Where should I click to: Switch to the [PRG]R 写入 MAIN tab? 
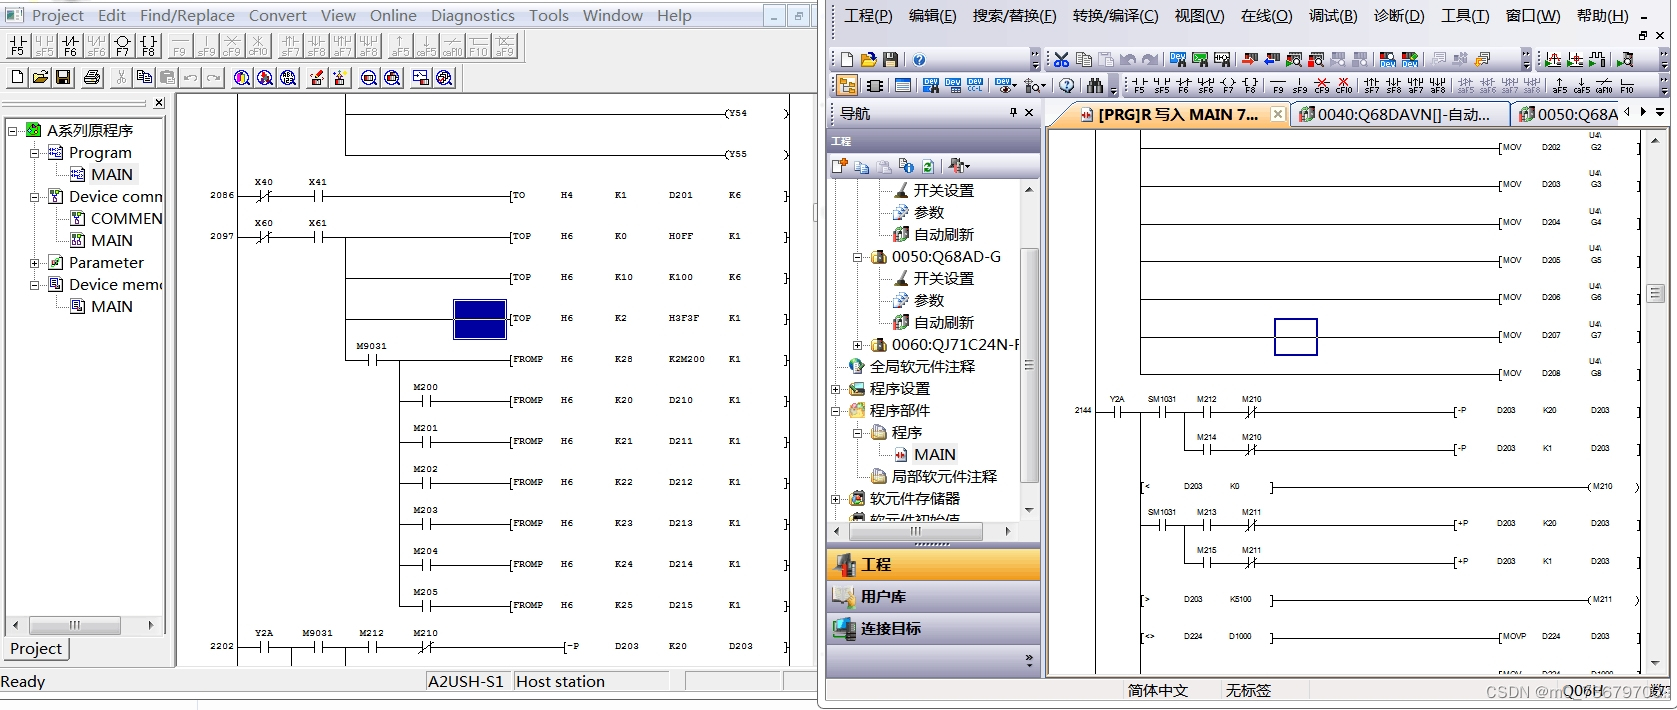click(x=1178, y=114)
